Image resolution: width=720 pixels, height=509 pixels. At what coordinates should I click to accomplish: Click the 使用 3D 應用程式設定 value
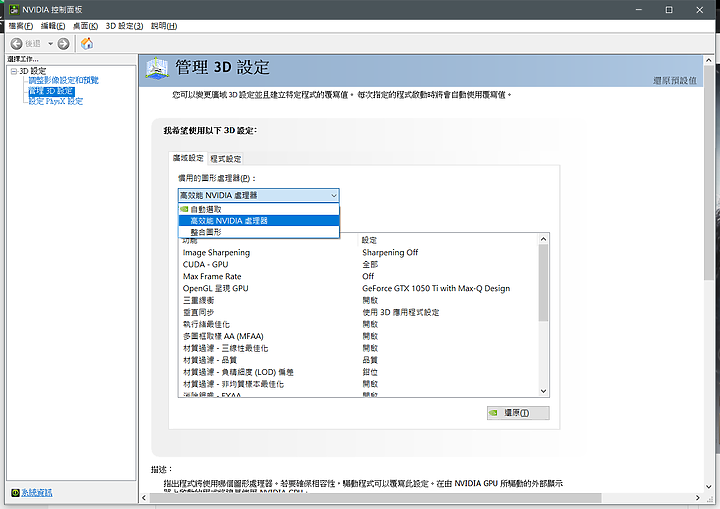point(400,312)
